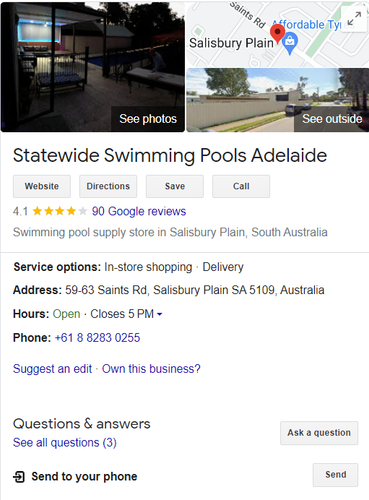Click the blue shopping bag marker on the map
The width and height of the screenshot is (369, 500).
290,43
